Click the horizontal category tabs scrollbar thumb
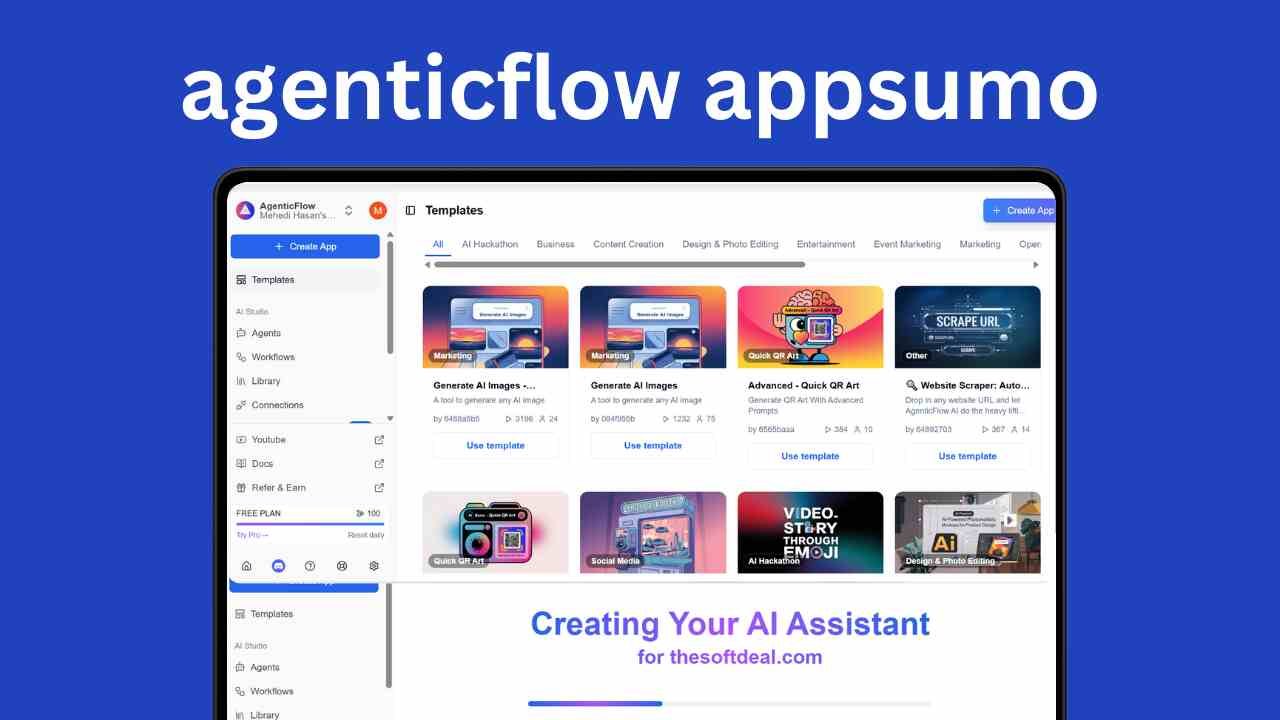 point(620,265)
